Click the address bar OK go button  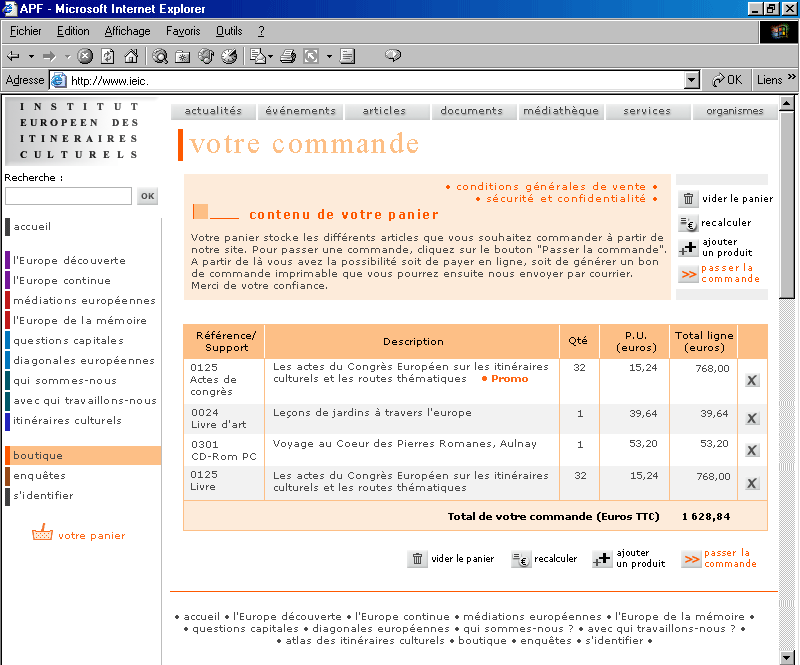pos(727,80)
